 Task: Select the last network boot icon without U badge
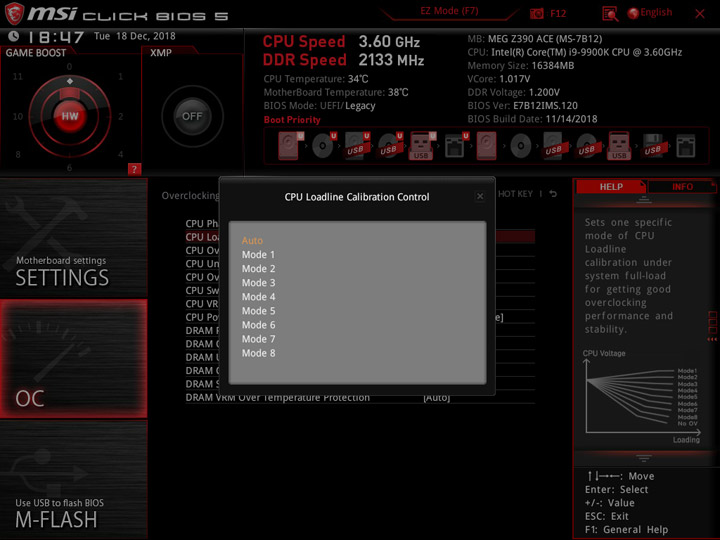pyautogui.click(x=686, y=146)
